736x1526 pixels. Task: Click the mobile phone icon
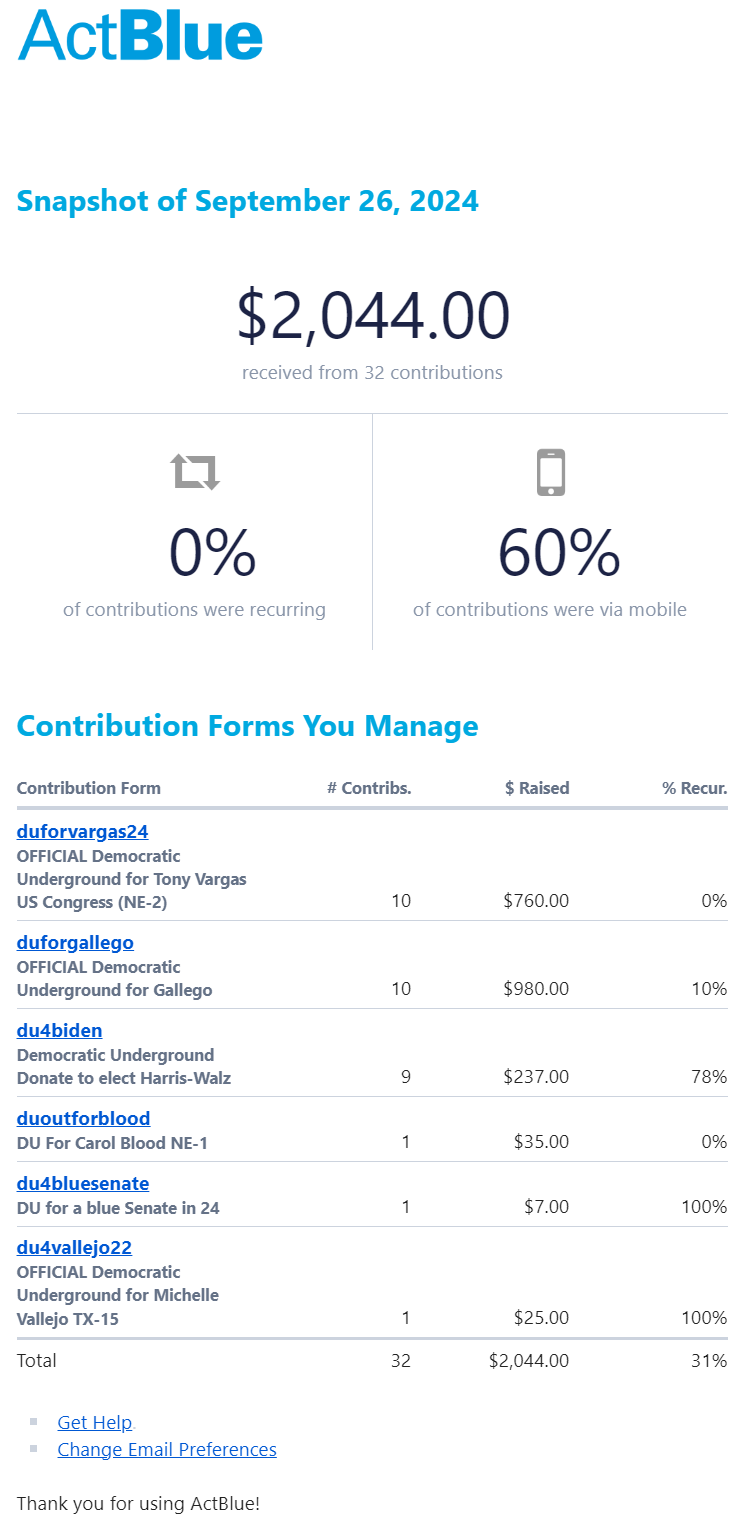click(551, 472)
